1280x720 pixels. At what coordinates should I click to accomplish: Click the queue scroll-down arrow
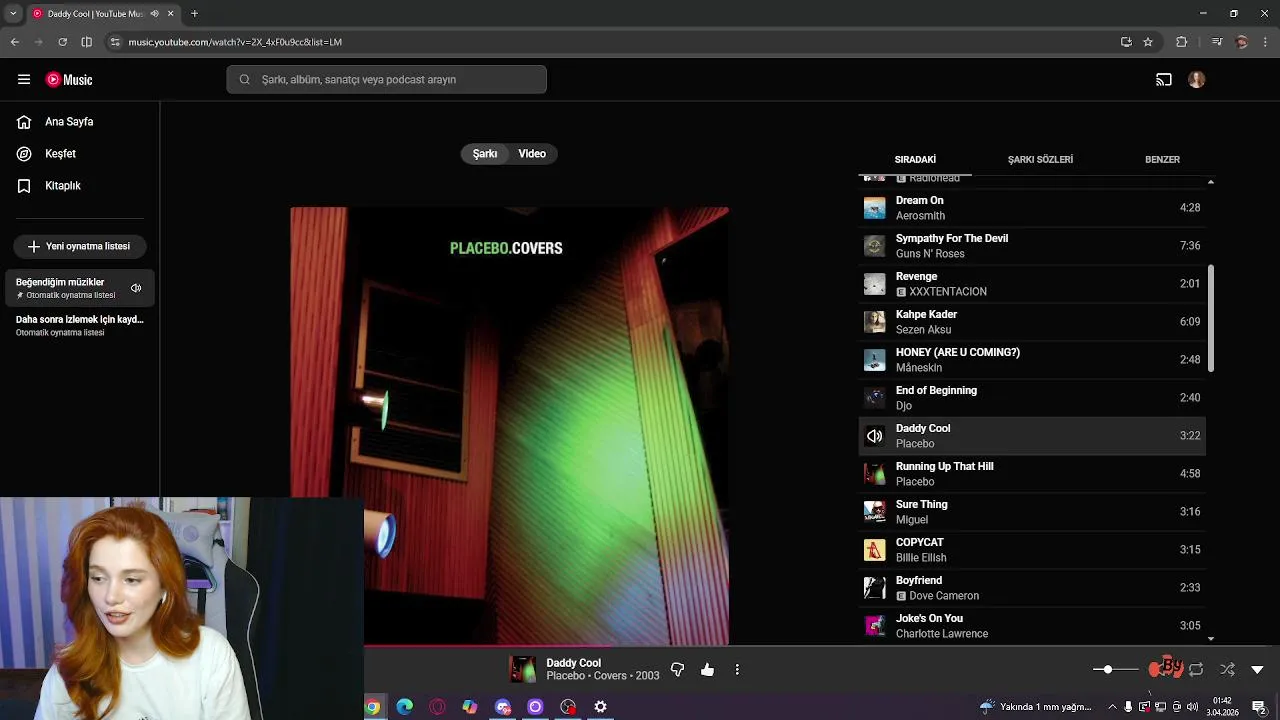click(1211, 638)
